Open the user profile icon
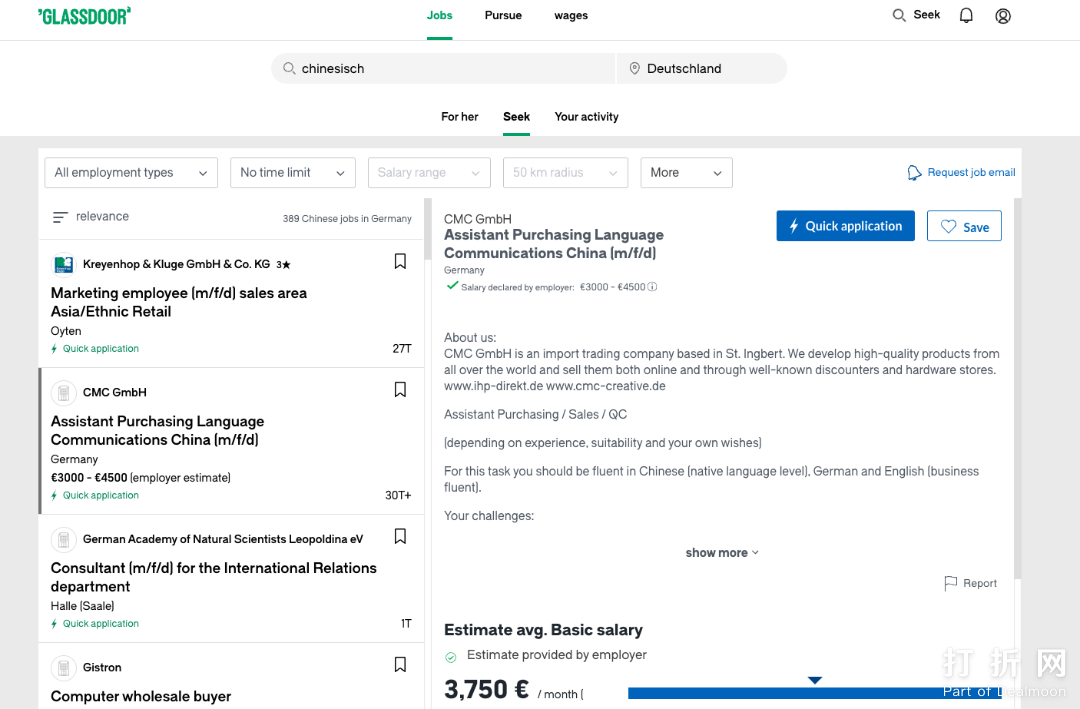This screenshot has height=709, width=1080. [x=1003, y=16]
